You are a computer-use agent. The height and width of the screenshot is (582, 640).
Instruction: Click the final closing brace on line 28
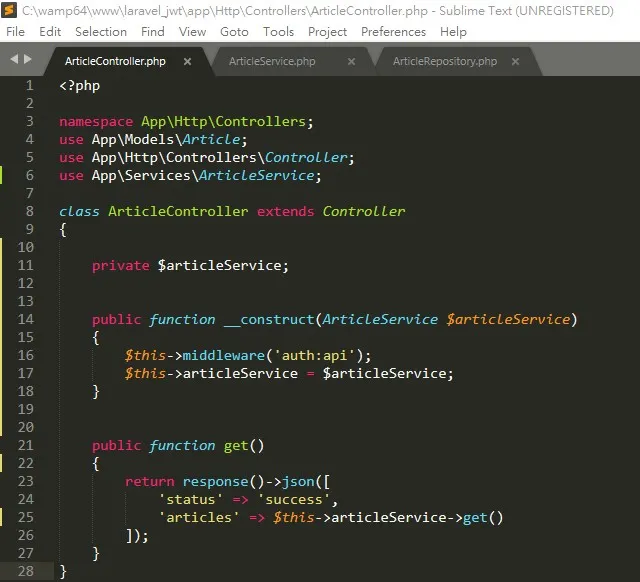(63, 572)
